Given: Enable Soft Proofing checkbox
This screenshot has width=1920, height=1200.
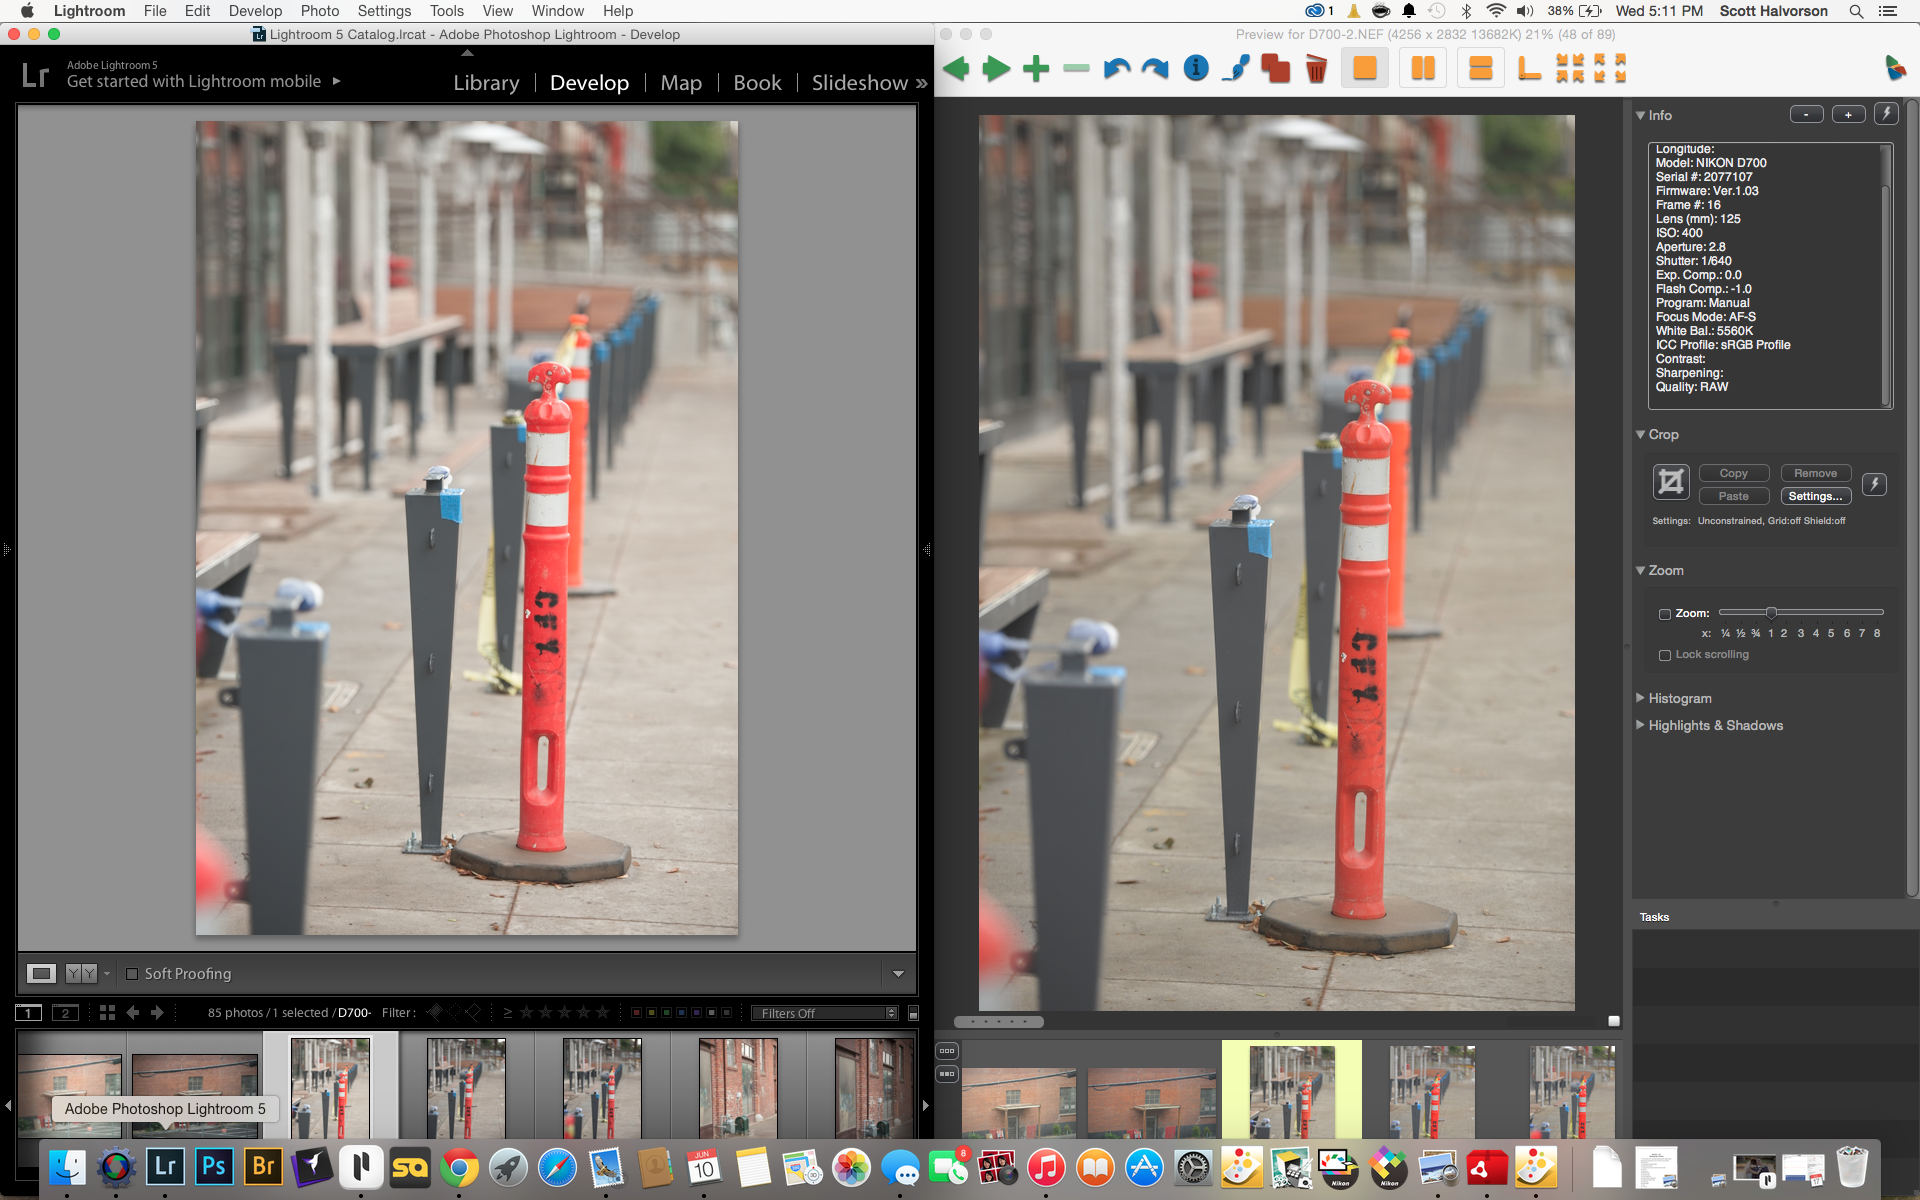Looking at the screenshot, I should [132, 974].
